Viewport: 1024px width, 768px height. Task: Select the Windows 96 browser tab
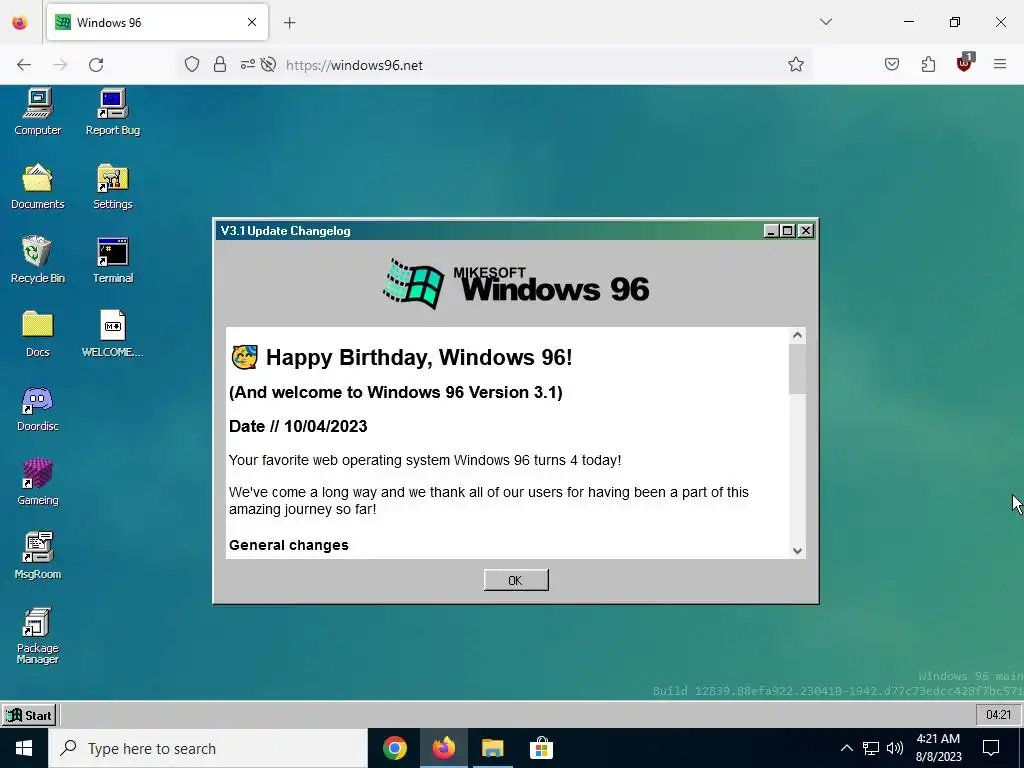(x=157, y=22)
